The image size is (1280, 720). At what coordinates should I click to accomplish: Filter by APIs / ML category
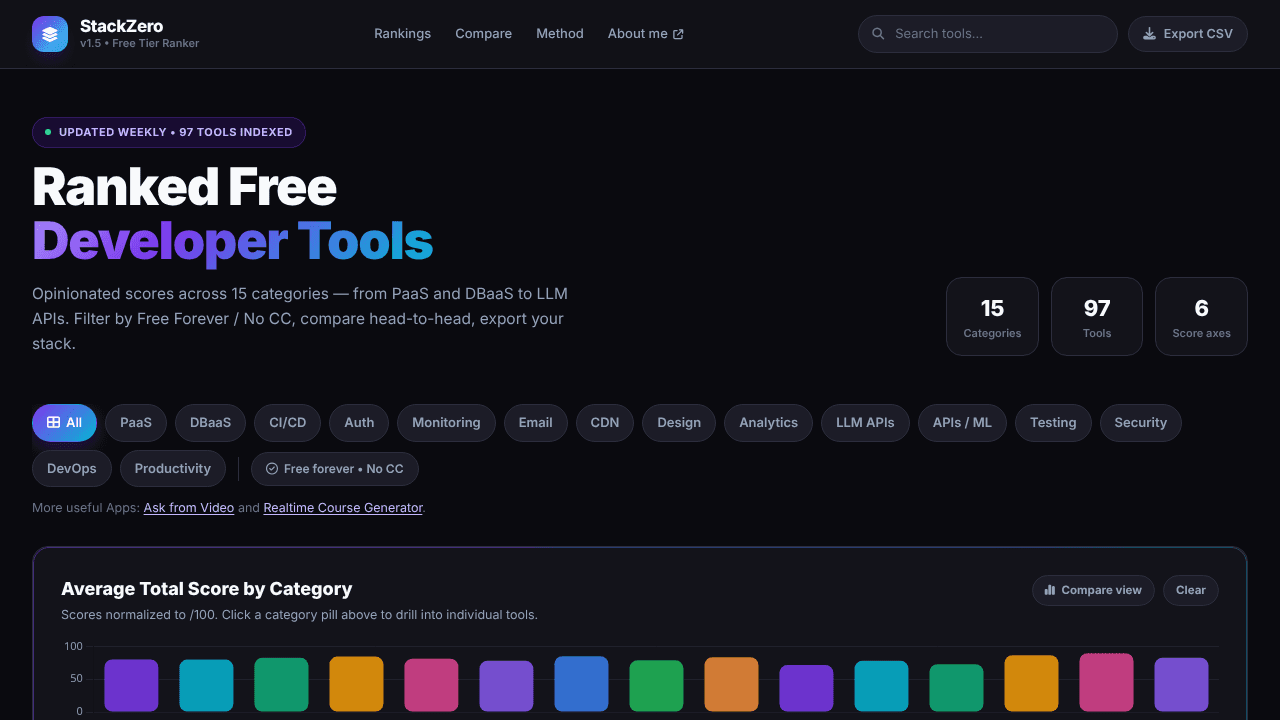pos(963,423)
